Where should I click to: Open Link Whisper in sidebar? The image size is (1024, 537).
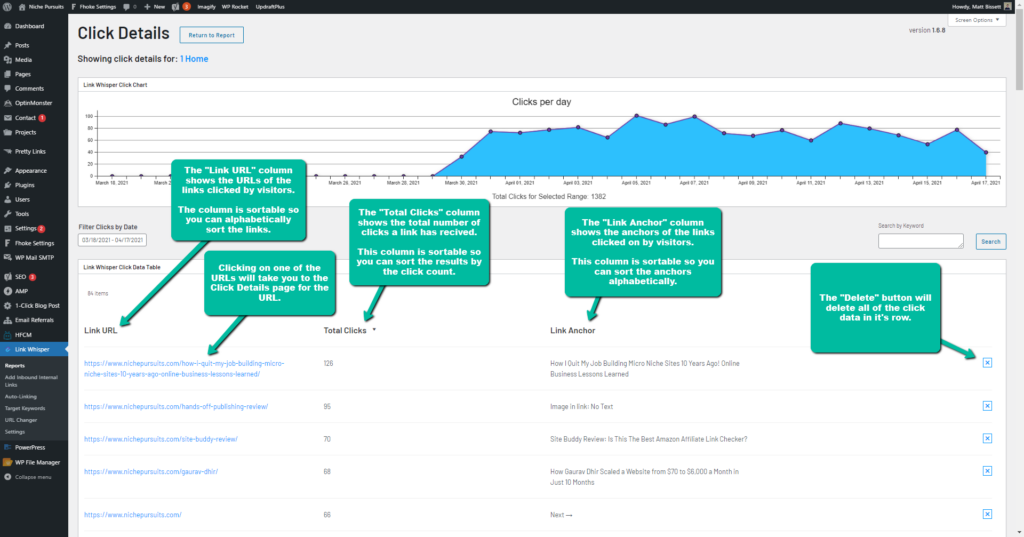pyautogui.click(x=34, y=350)
